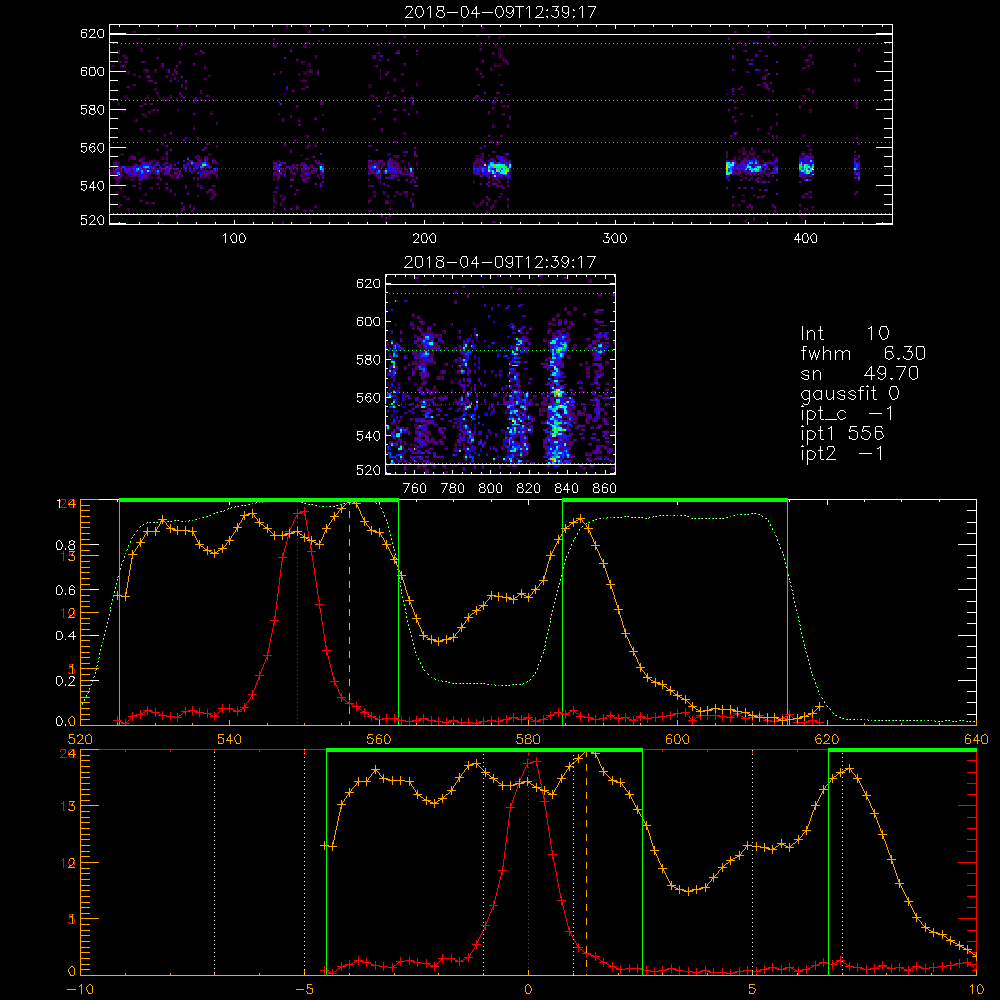Click x-axis label 560 on profile plot
Viewport: 1000px width, 1000px height.
pyautogui.click(x=379, y=739)
